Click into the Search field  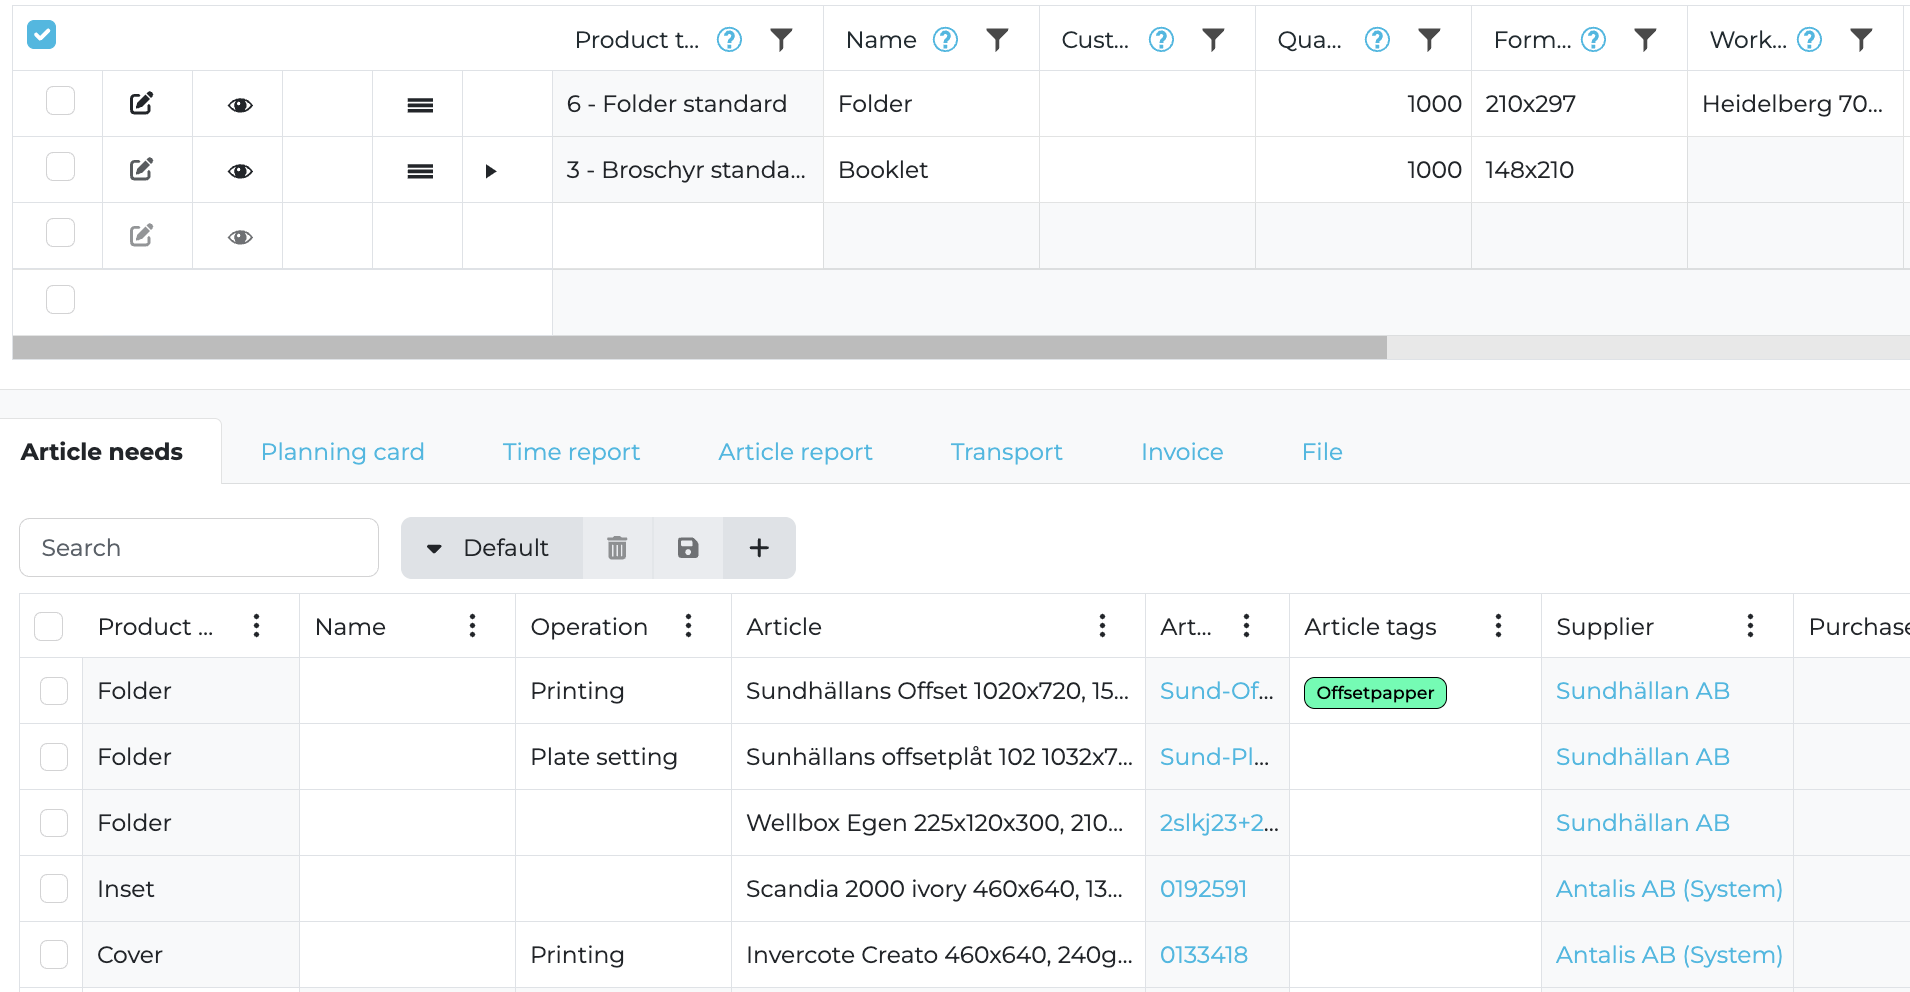(199, 548)
